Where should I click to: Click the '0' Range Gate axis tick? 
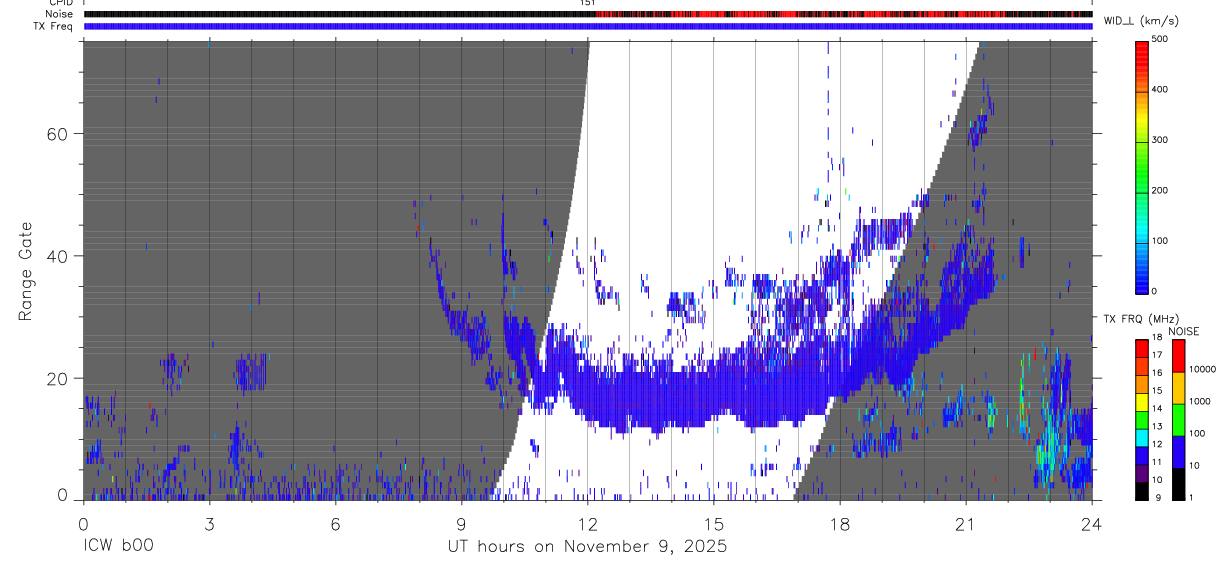click(x=63, y=495)
